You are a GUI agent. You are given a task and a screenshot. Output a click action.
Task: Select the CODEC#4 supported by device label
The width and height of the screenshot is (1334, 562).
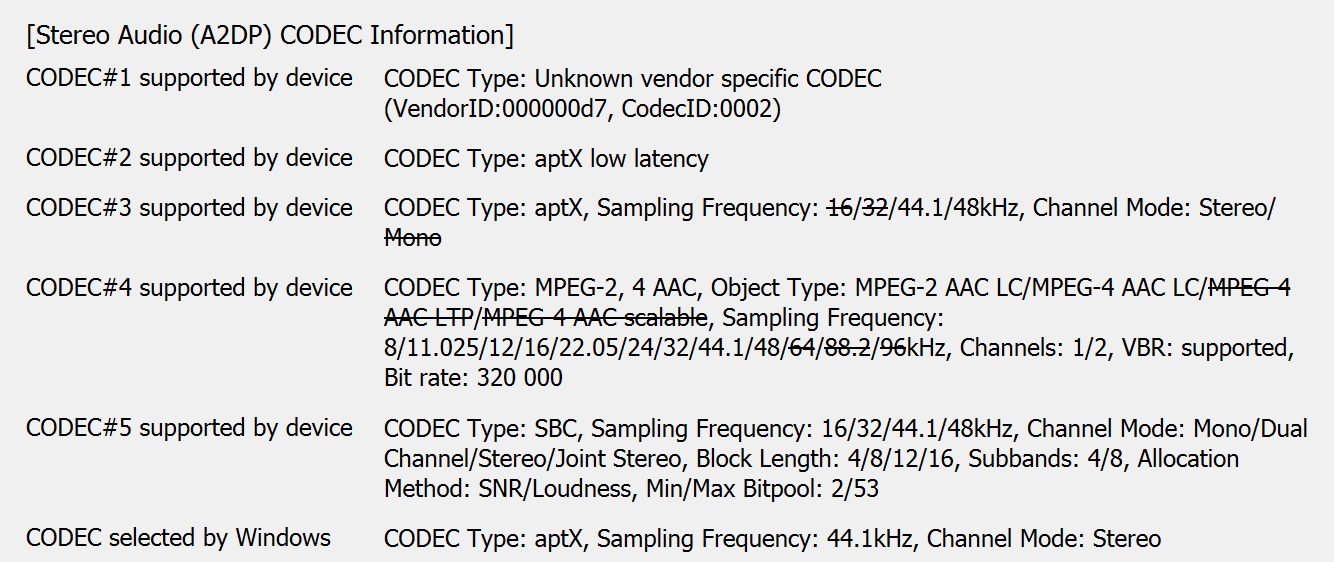189,288
